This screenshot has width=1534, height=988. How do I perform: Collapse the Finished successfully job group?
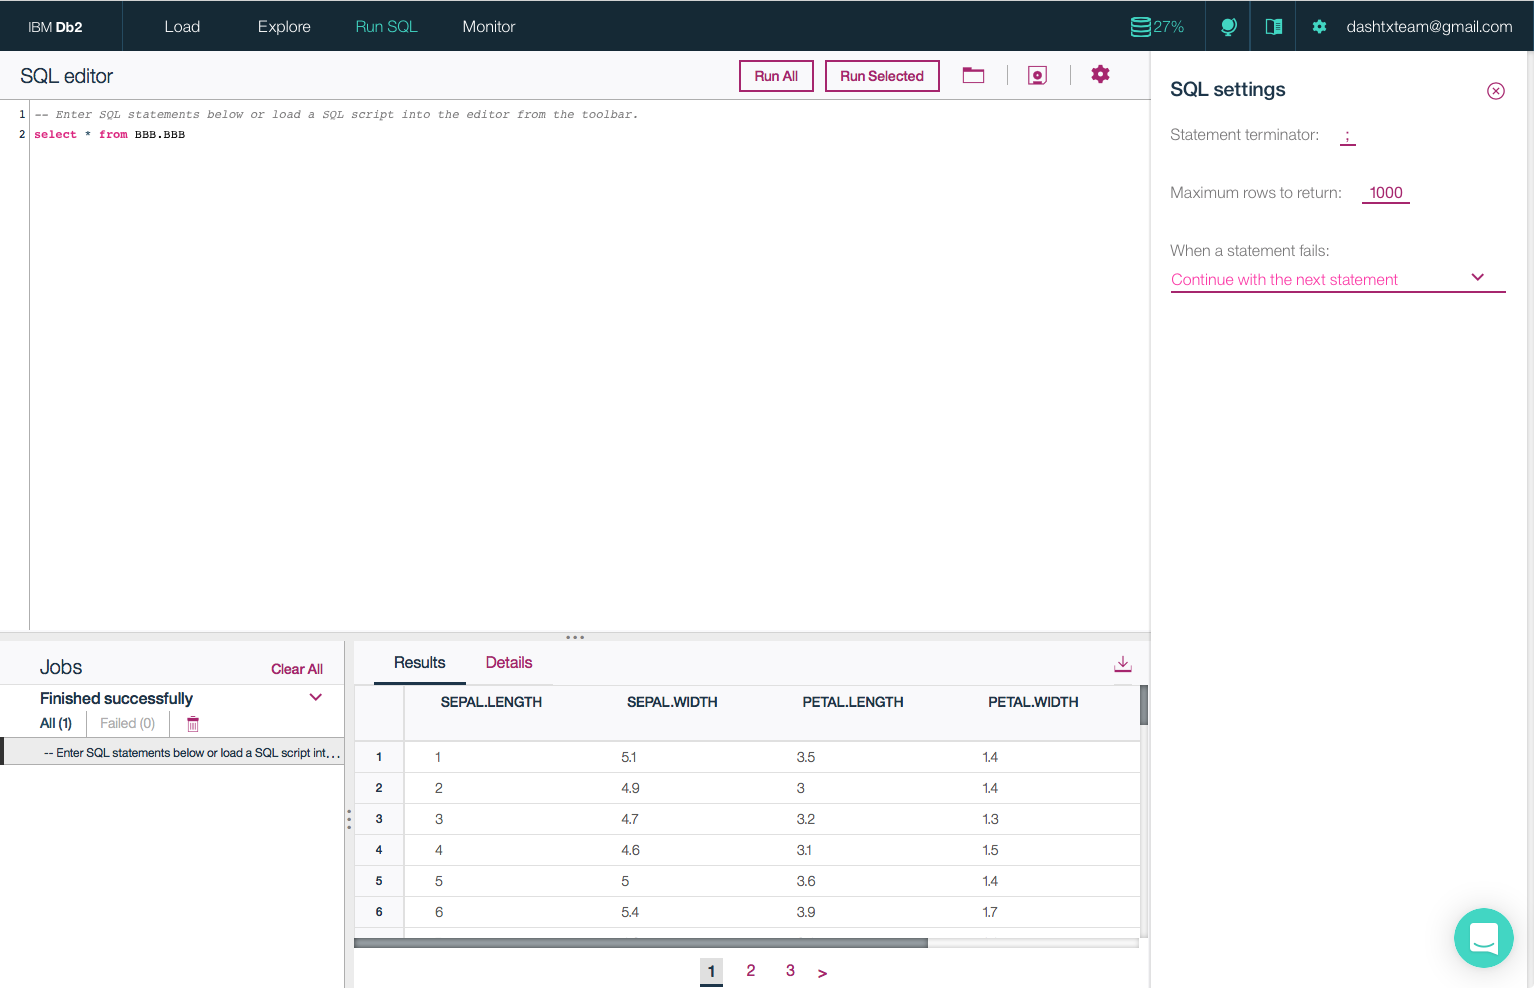(316, 698)
